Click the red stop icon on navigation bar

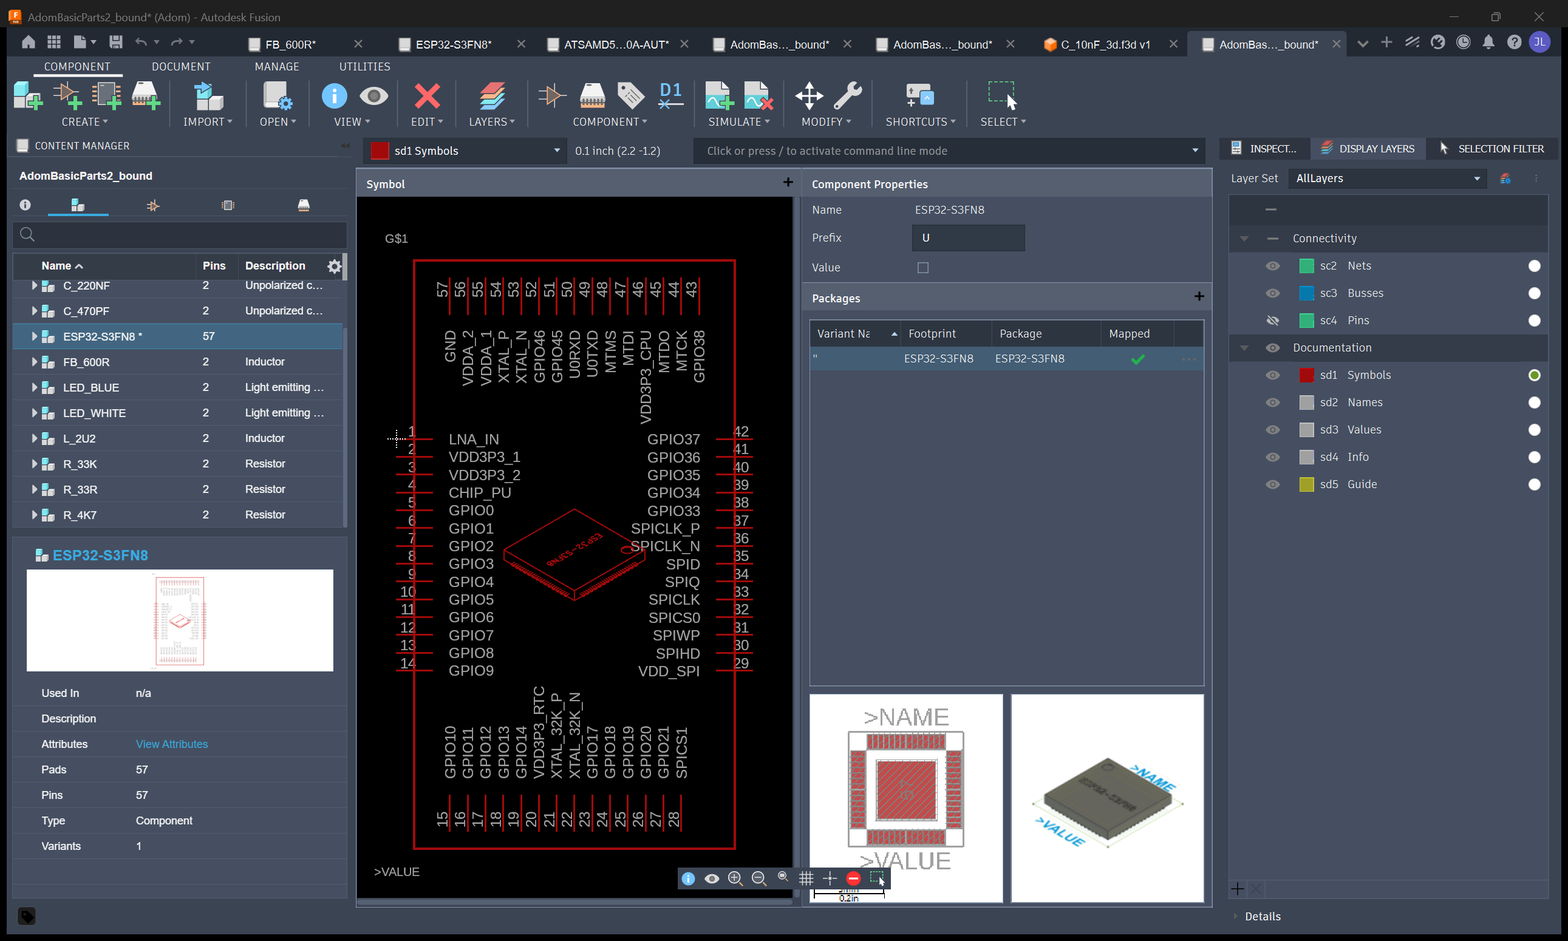click(x=853, y=878)
